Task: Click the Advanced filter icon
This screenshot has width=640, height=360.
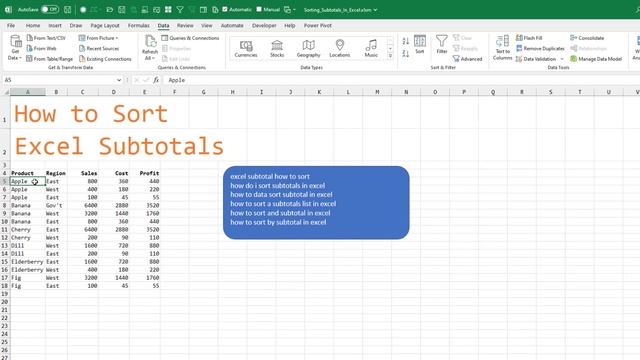Action: 456,59
